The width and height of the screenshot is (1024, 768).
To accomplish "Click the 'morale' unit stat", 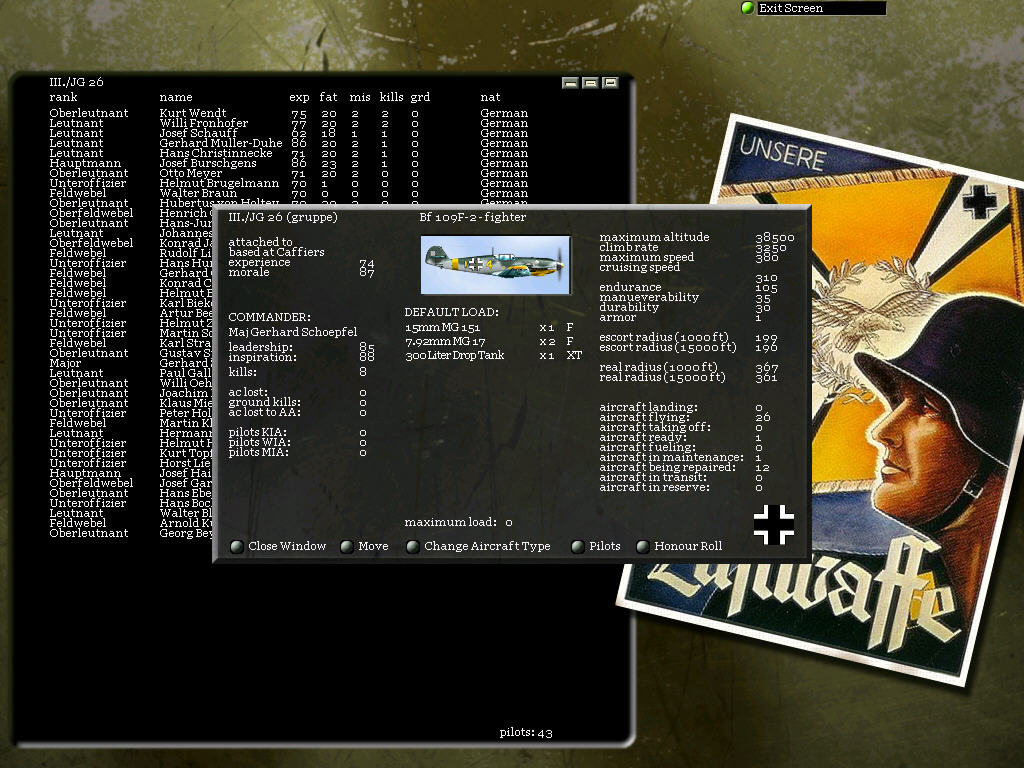I will coord(248,272).
